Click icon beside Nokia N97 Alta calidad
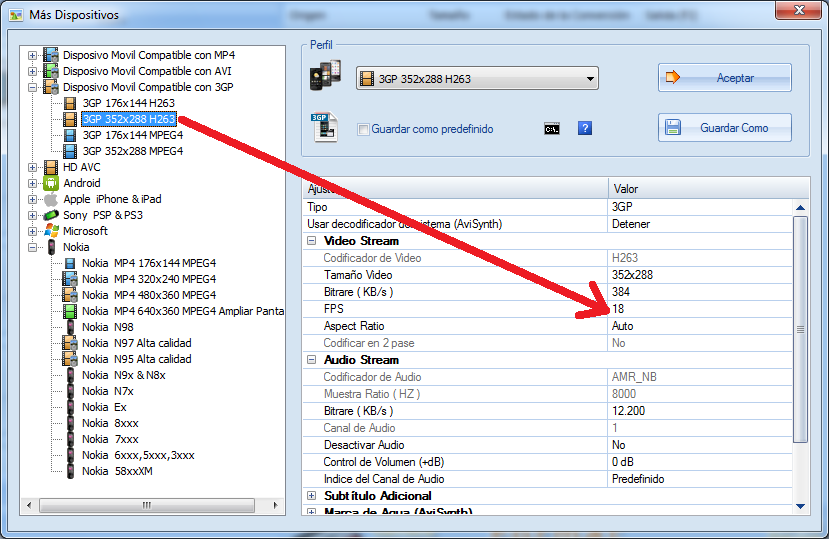 tap(70, 343)
